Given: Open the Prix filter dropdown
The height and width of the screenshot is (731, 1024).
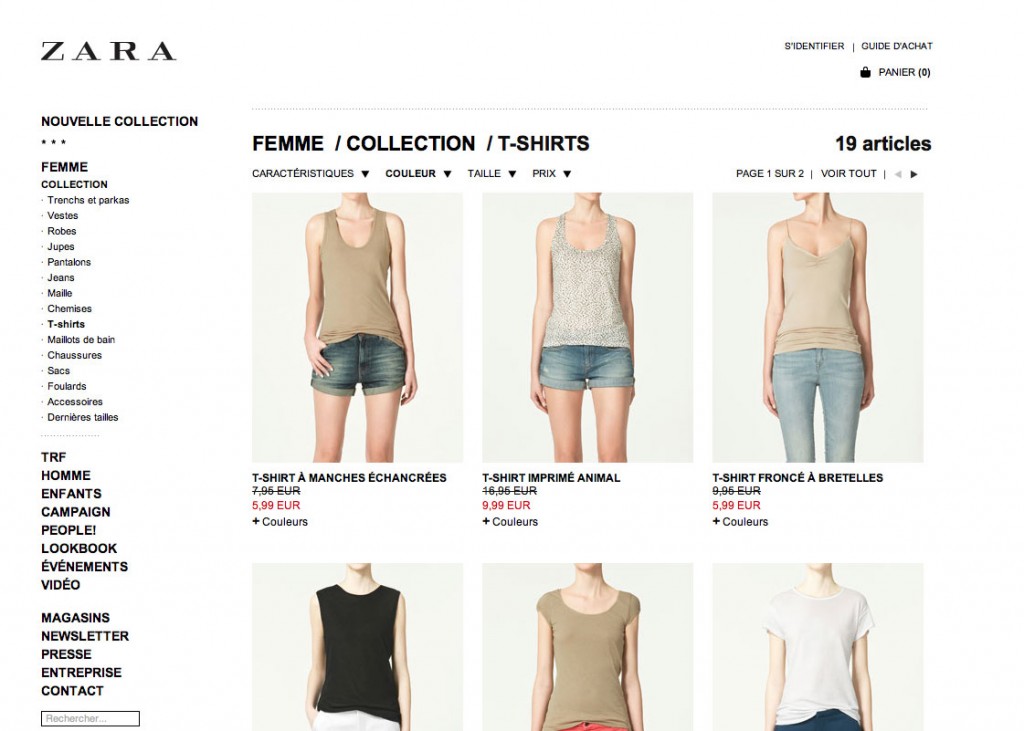Looking at the screenshot, I should (x=552, y=173).
